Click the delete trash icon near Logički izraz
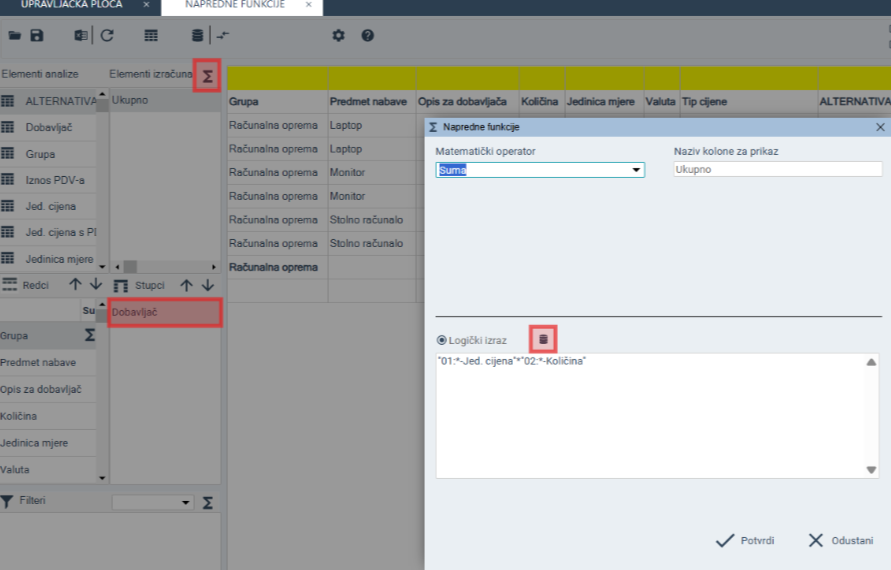Screen dimensions: 891x570 click(543, 339)
